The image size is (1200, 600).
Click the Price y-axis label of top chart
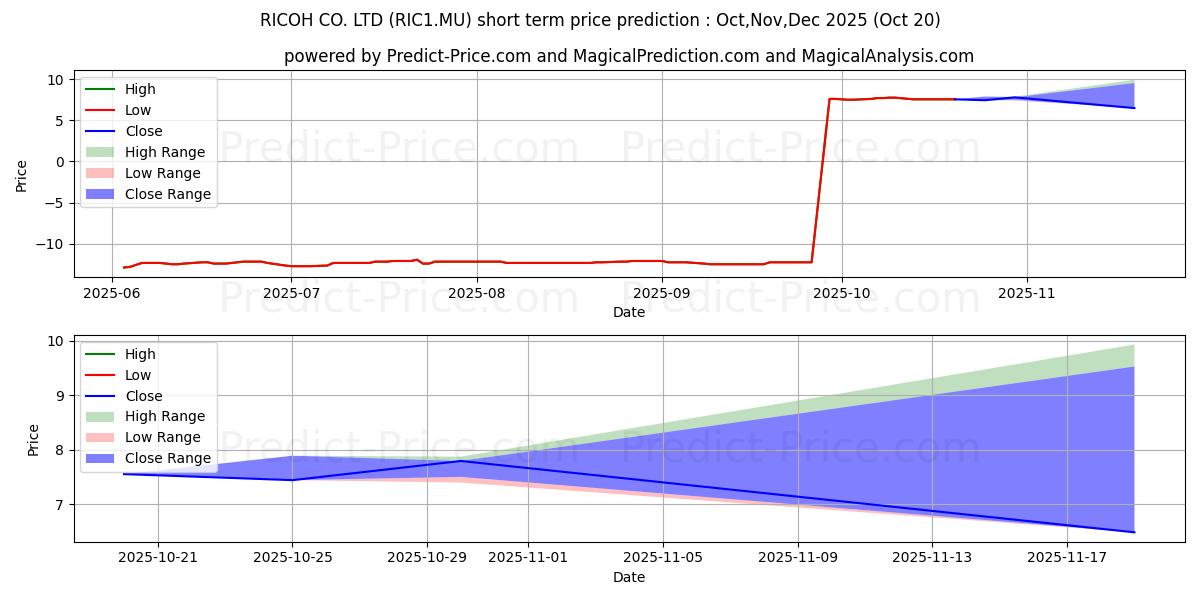[x=22, y=175]
